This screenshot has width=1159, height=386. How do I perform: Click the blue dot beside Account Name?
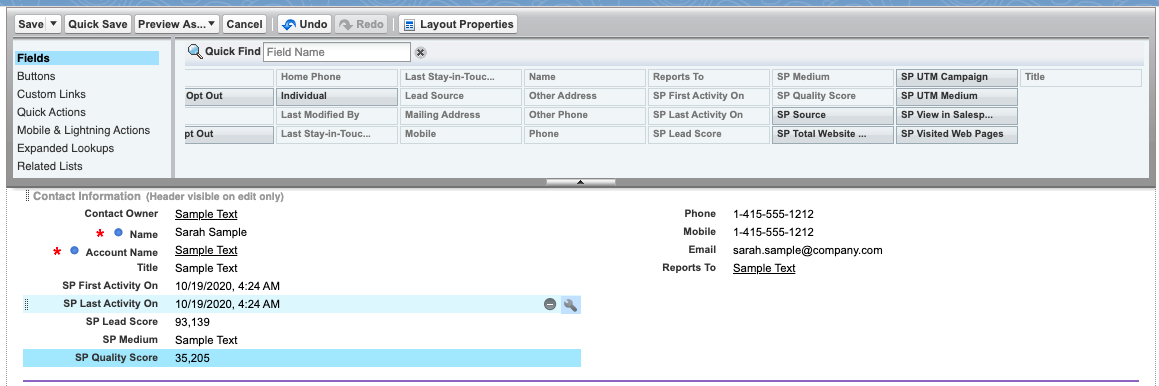tap(75, 251)
